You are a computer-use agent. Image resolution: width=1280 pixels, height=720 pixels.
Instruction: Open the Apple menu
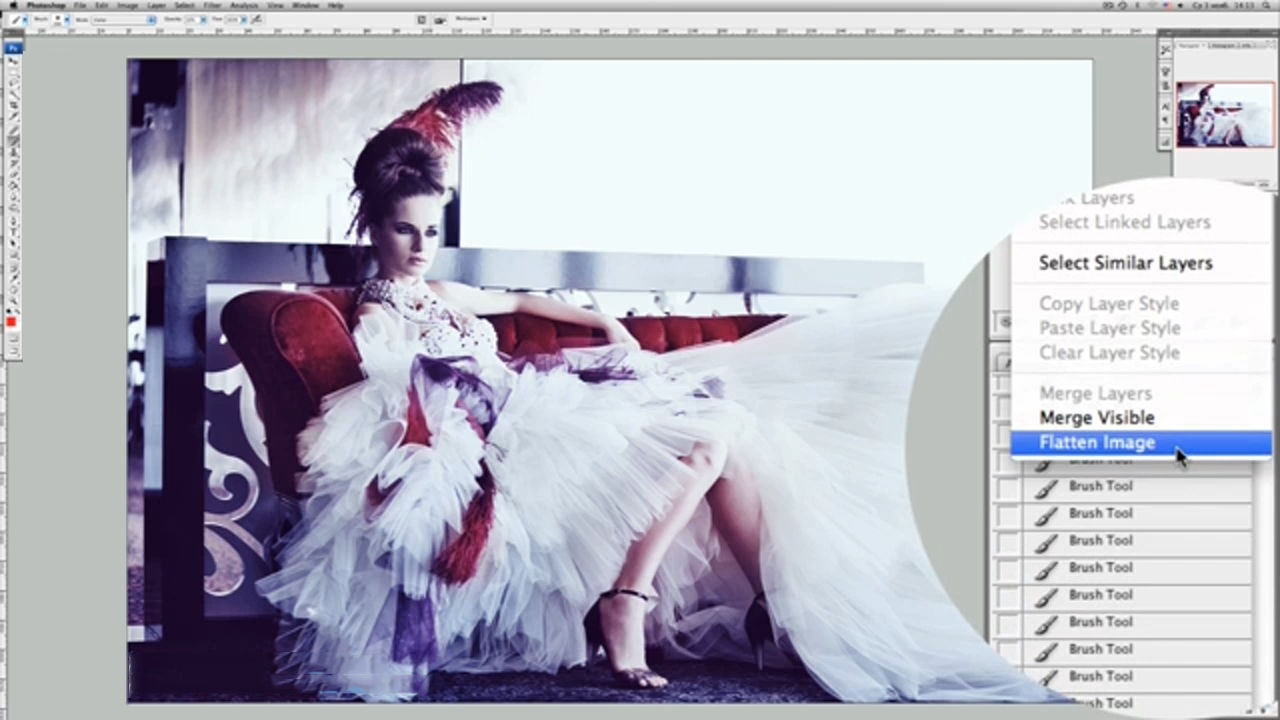click(x=13, y=6)
